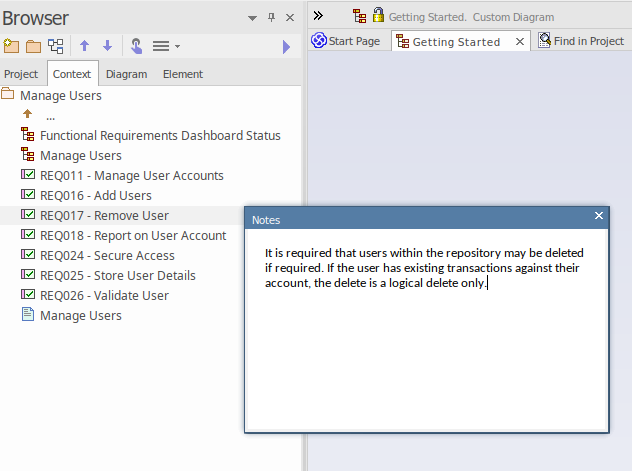
Task: Toggle pin on the Browser panel
Action: [x=271, y=18]
